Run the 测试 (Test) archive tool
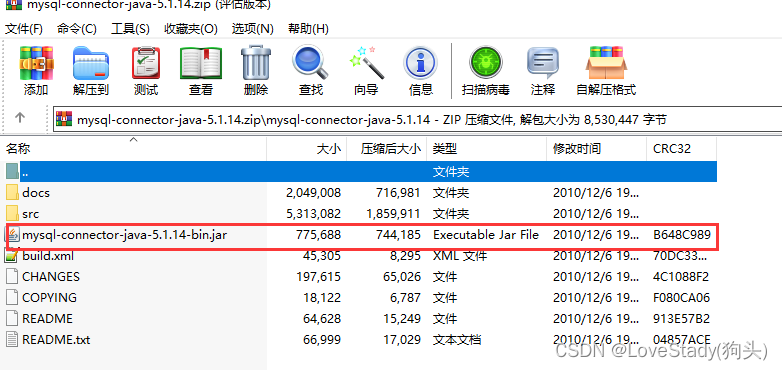 point(146,70)
